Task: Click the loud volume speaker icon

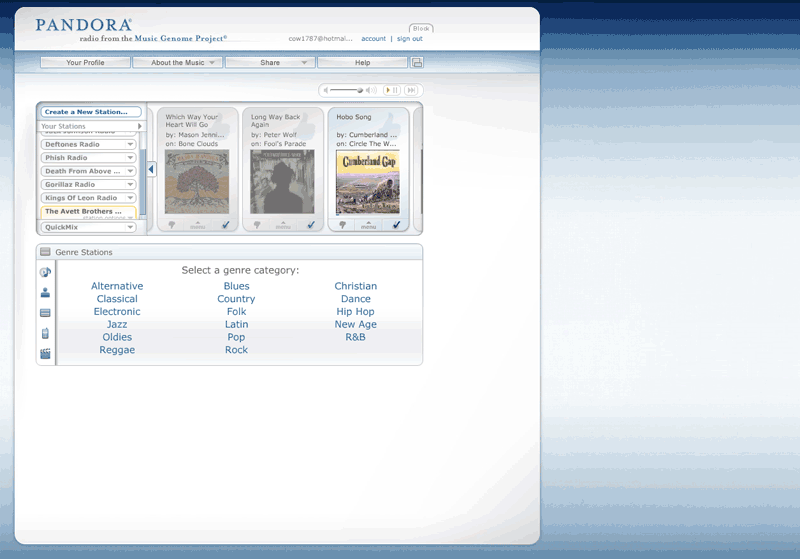Action: (371, 90)
